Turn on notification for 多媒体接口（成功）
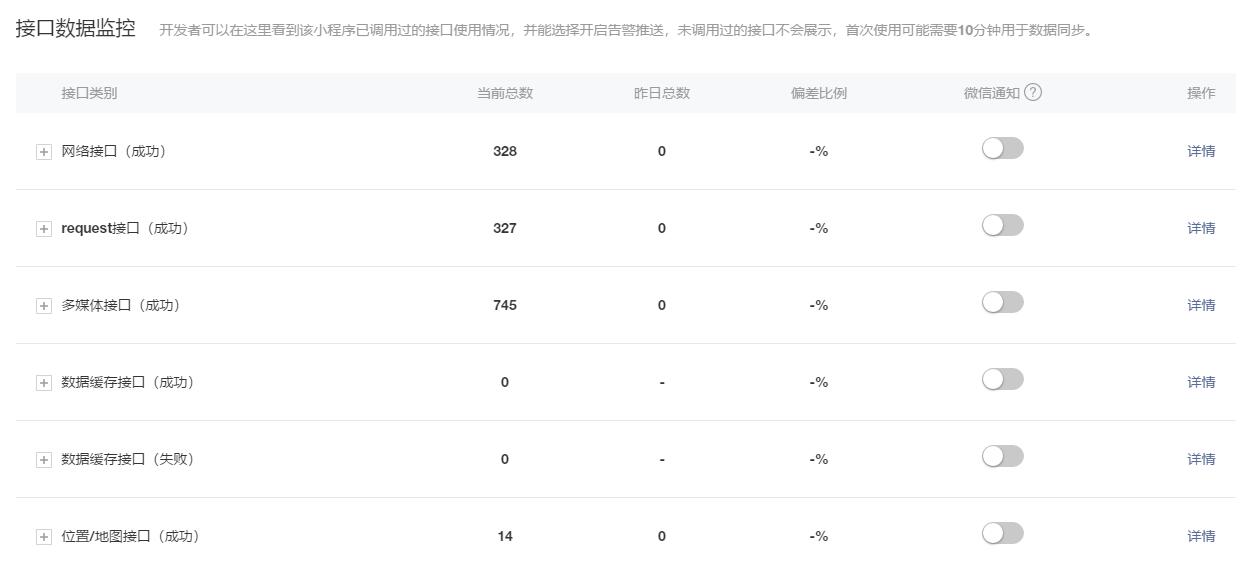This screenshot has height=569, width=1248. [1002, 303]
